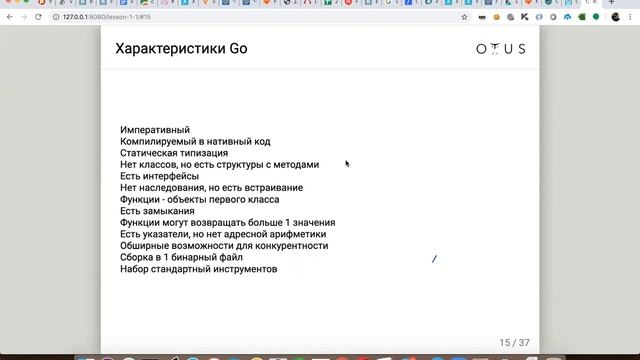The image size is (640, 360).
Task: Open the grey ring extension icon
Action: 553,17
